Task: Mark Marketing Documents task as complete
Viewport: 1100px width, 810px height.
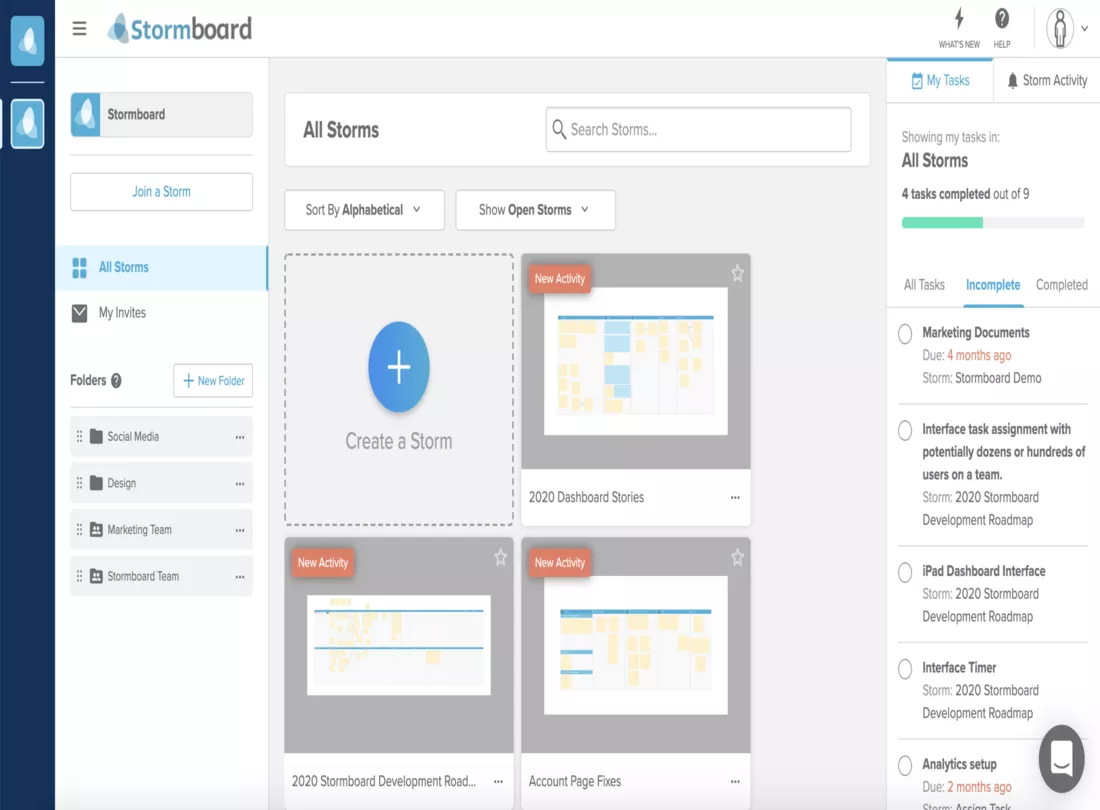Action: coord(905,334)
